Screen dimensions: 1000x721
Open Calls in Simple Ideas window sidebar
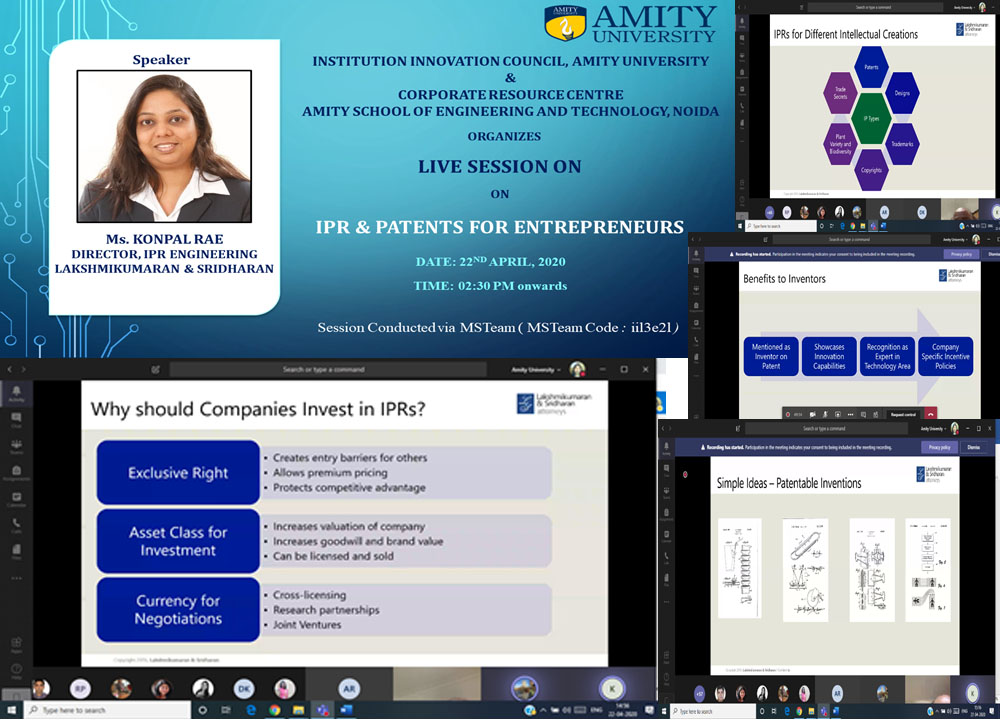(x=666, y=558)
